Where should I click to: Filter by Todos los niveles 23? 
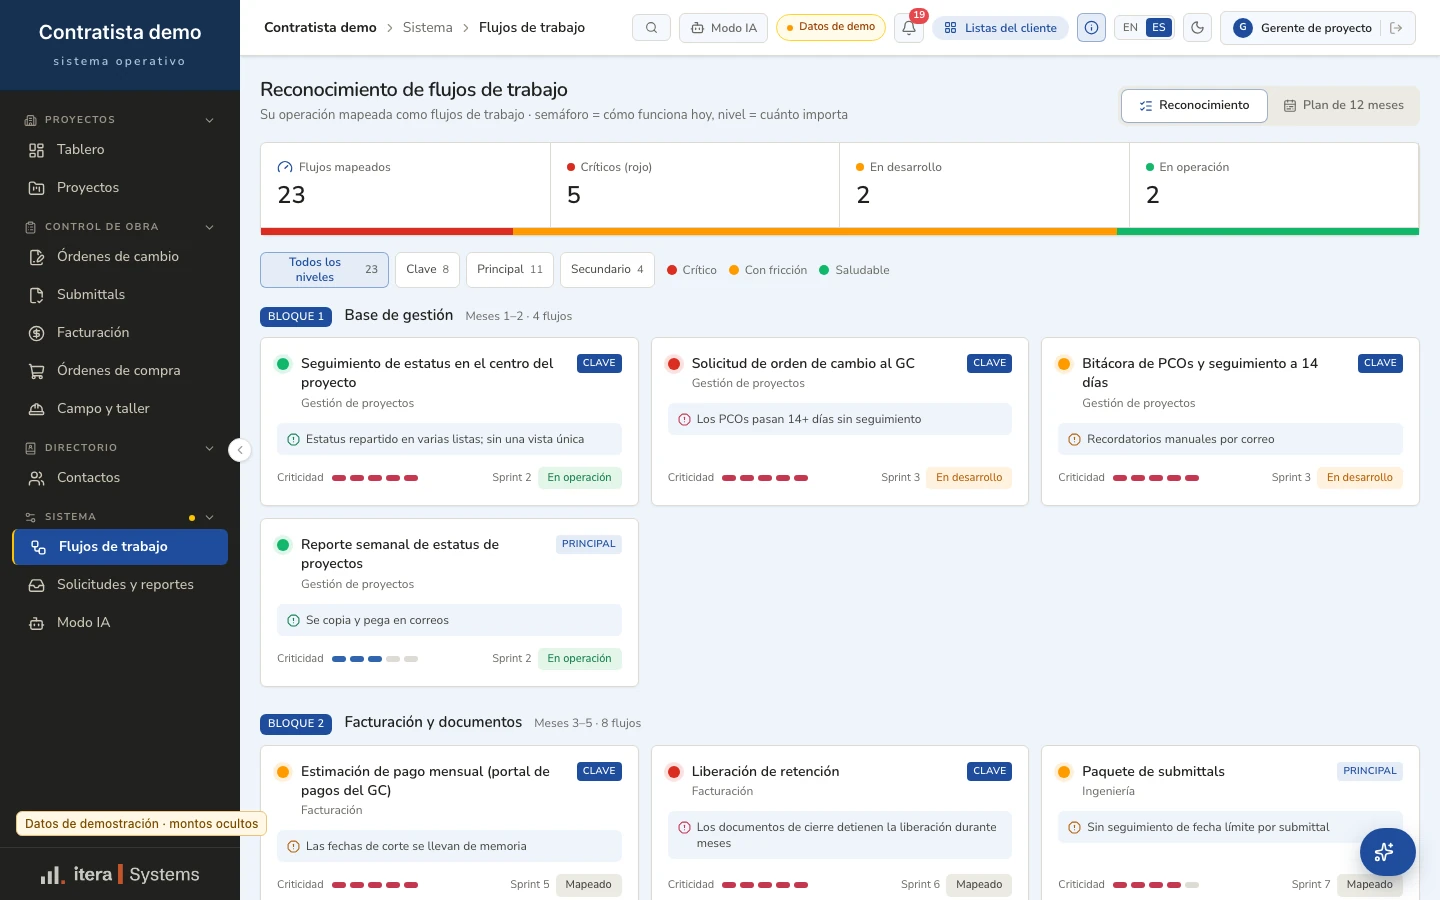(324, 270)
